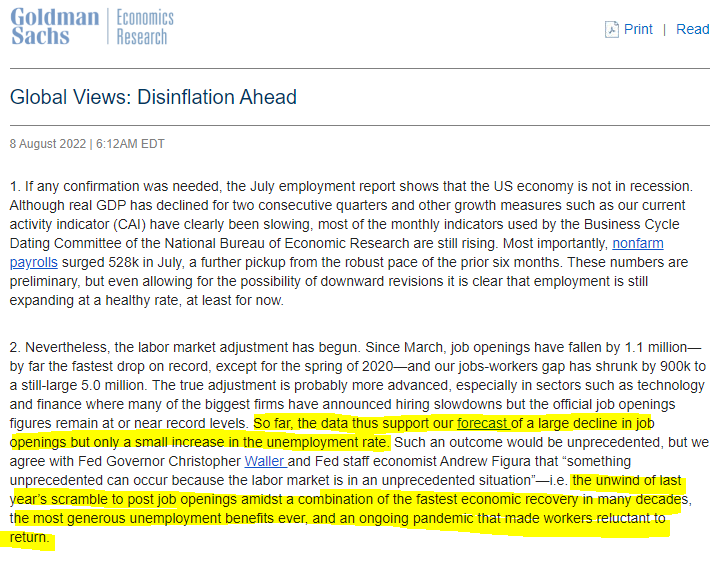Click text 'expanding at a healthy rate'
The height and width of the screenshot is (562, 719).
94,300
